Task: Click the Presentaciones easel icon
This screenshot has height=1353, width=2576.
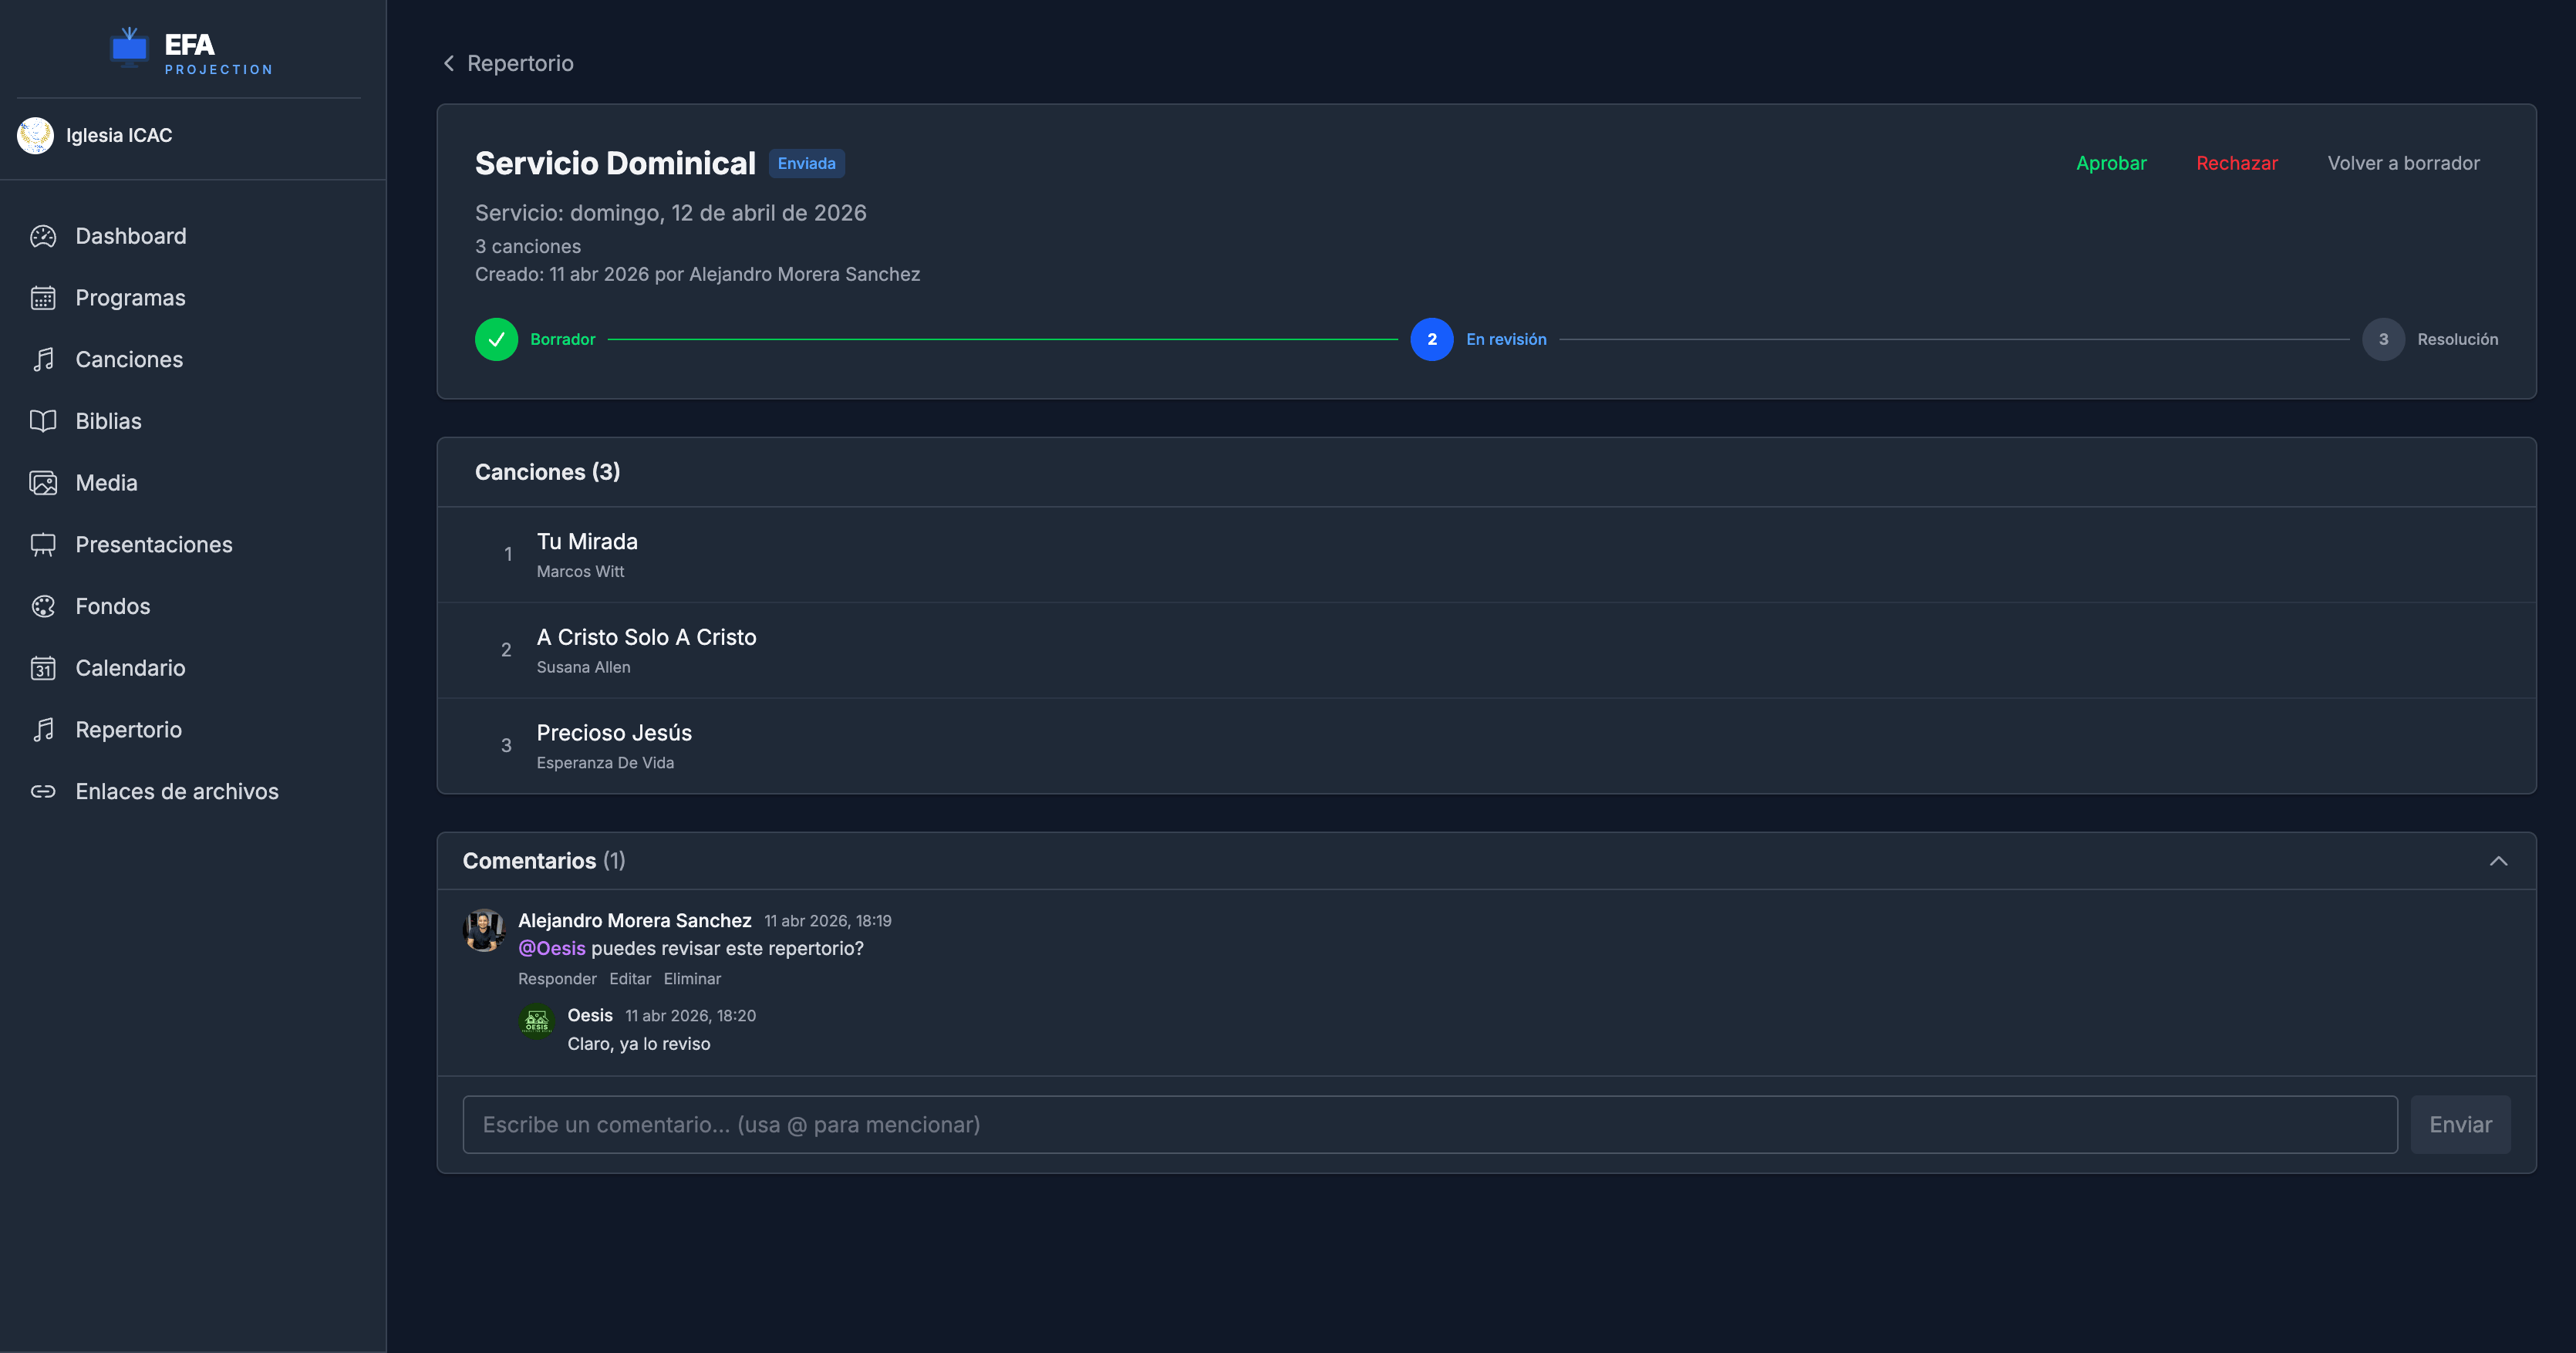Action: 43,545
